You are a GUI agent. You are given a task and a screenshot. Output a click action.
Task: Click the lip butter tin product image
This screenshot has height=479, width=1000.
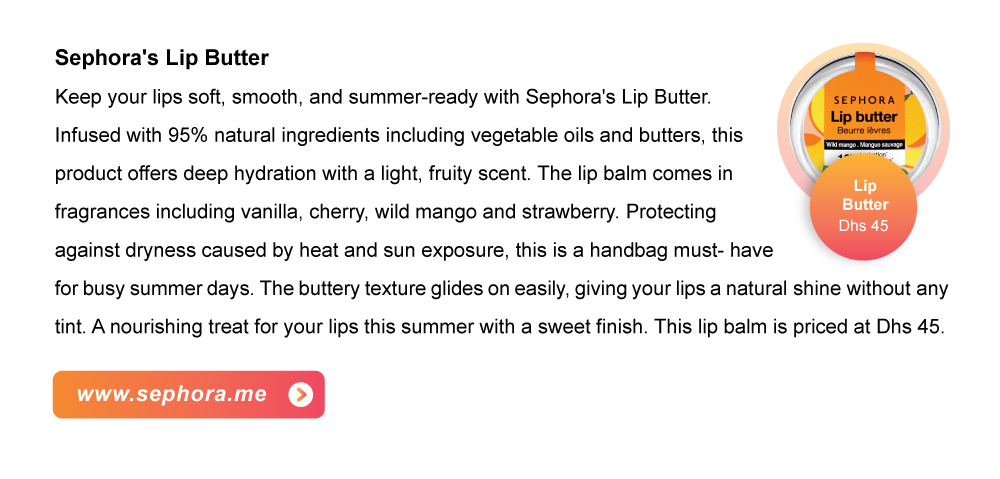tap(863, 121)
